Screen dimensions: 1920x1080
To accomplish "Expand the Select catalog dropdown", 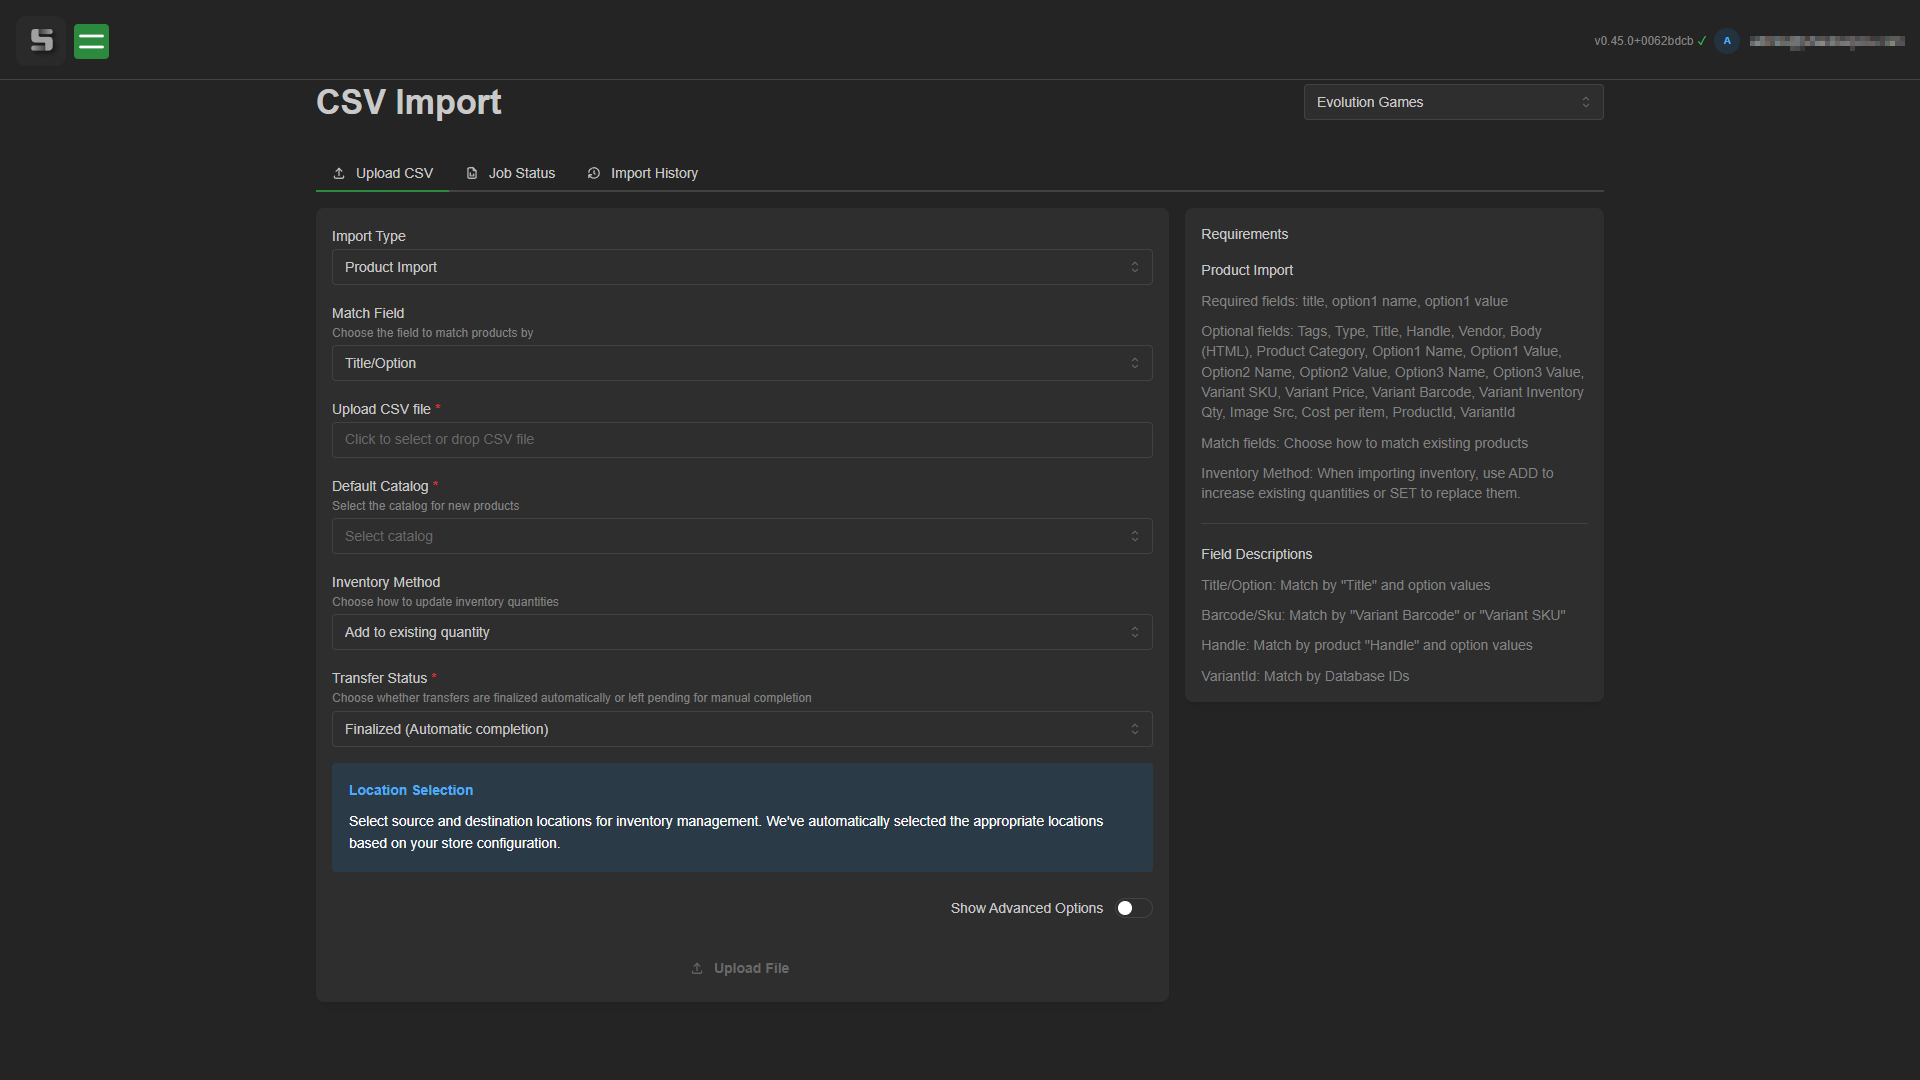I will click(741, 536).
